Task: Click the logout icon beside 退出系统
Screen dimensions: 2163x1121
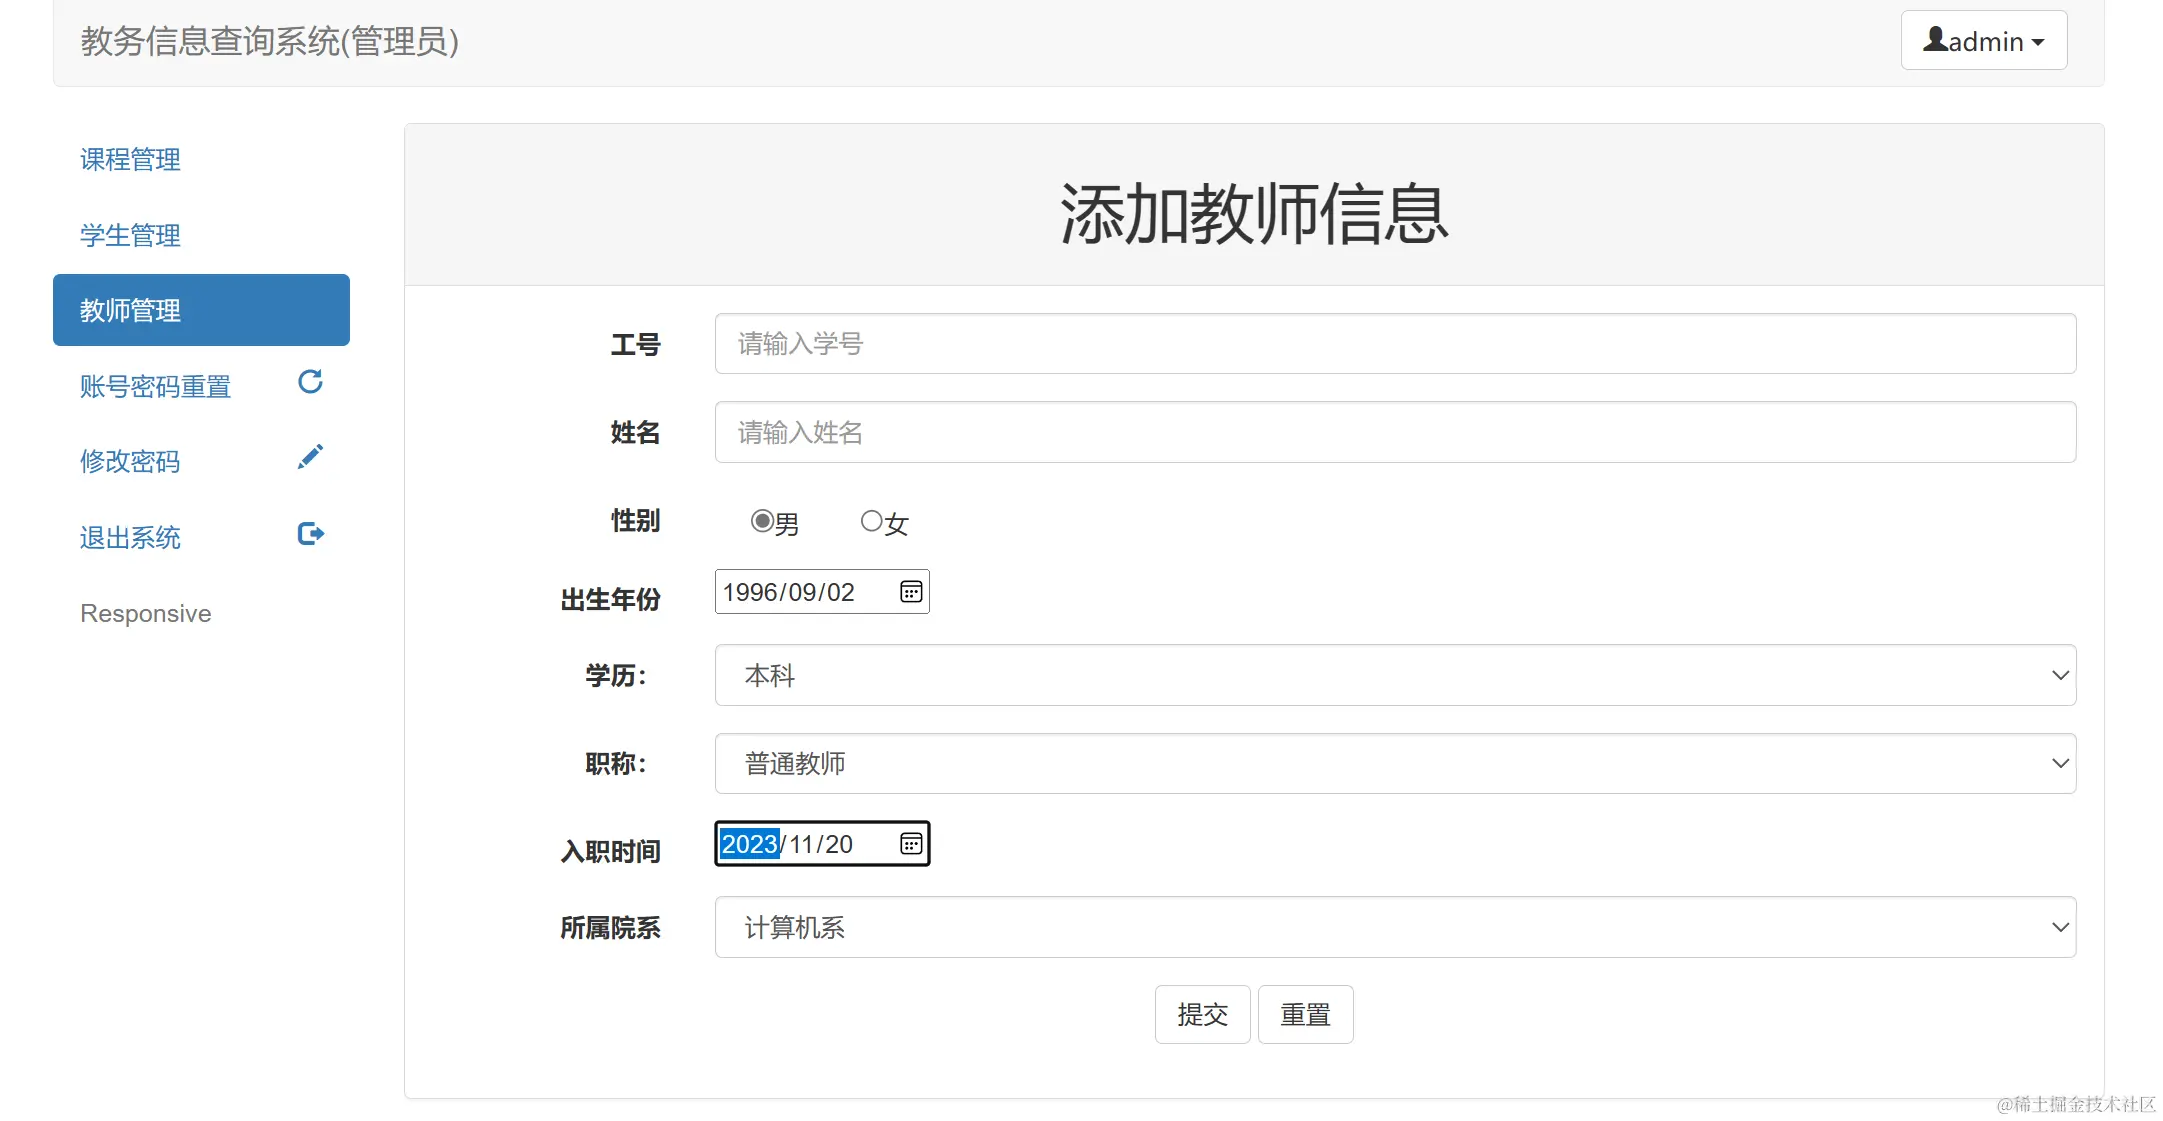Action: tap(310, 533)
